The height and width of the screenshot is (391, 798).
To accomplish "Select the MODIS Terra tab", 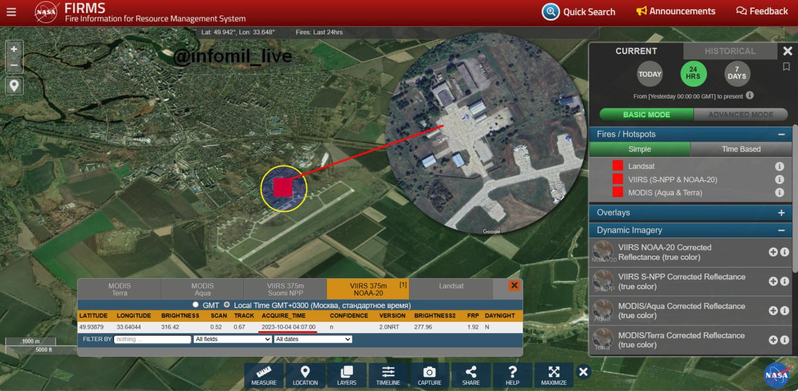I will [120, 289].
